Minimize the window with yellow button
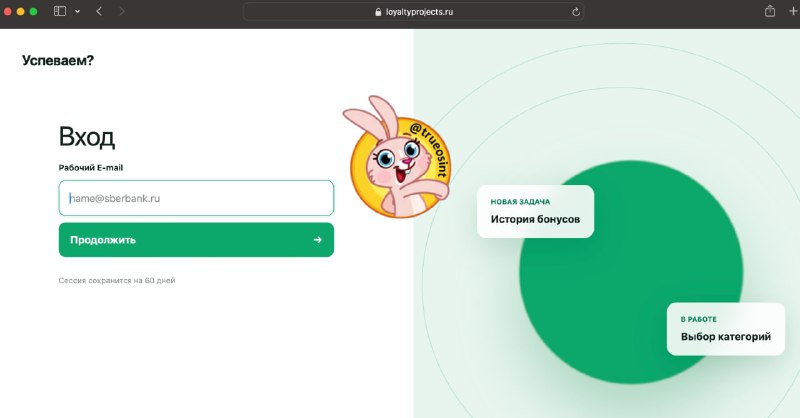This screenshot has height=418, width=800. pyautogui.click(x=20, y=11)
